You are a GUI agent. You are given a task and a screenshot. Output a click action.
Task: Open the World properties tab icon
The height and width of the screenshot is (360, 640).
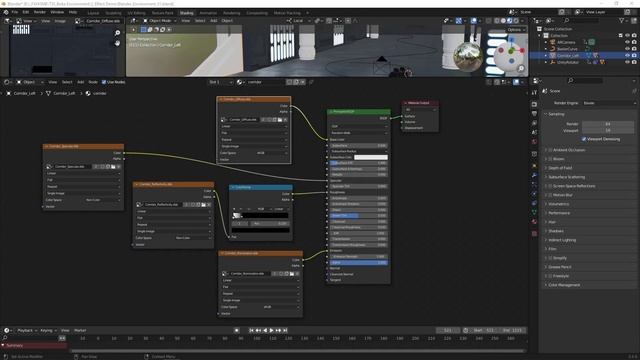tap(534, 142)
